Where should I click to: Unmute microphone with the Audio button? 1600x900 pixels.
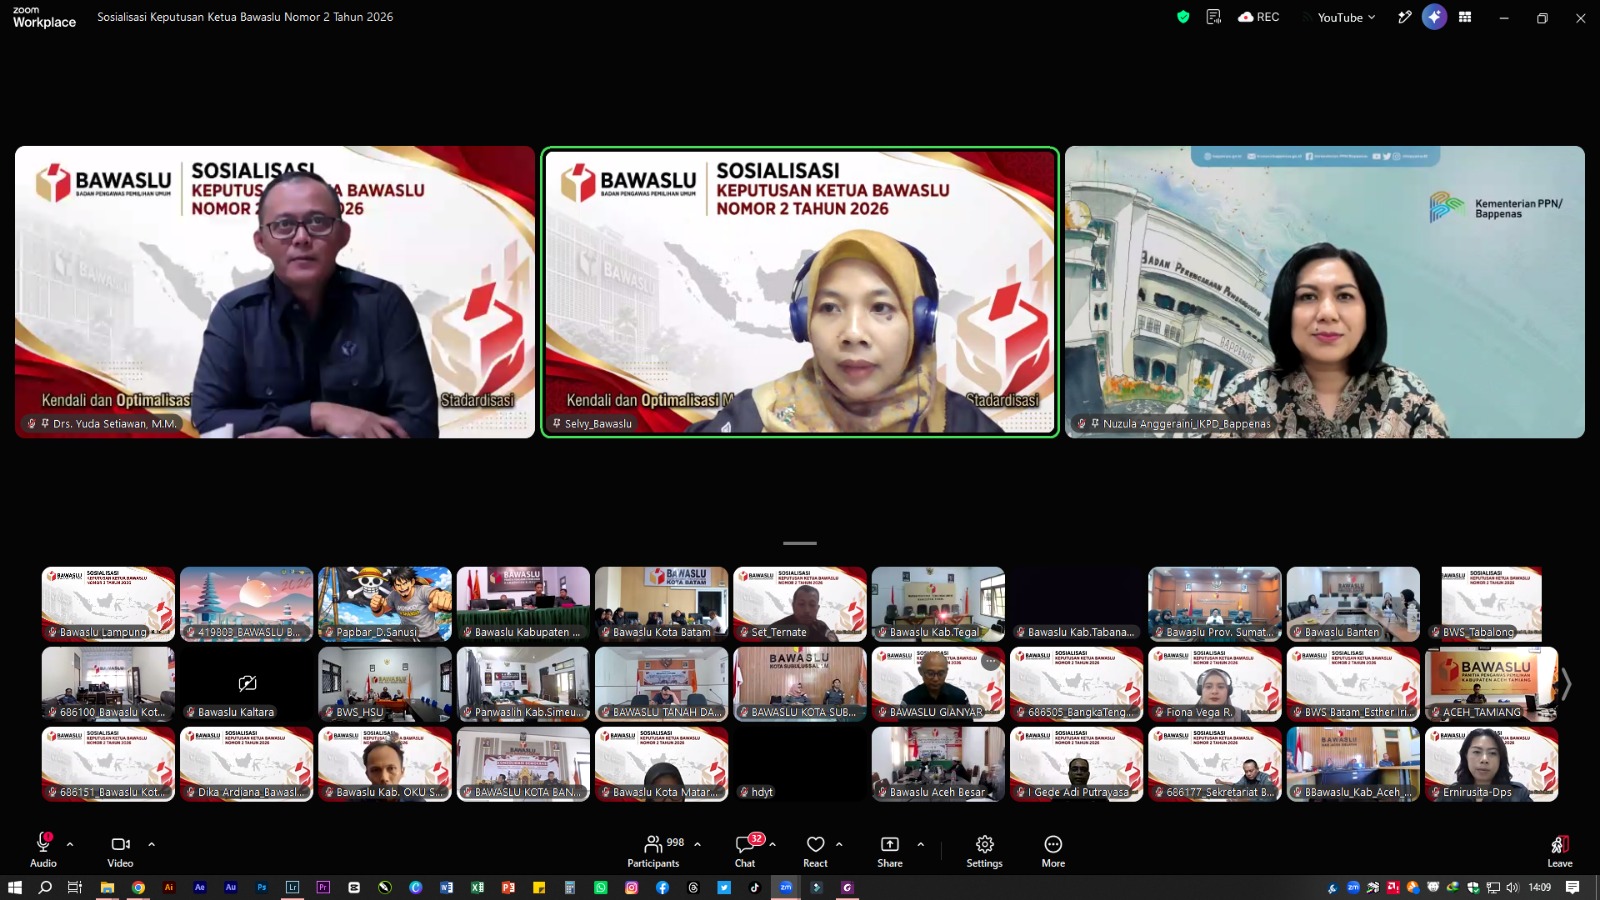43,849
